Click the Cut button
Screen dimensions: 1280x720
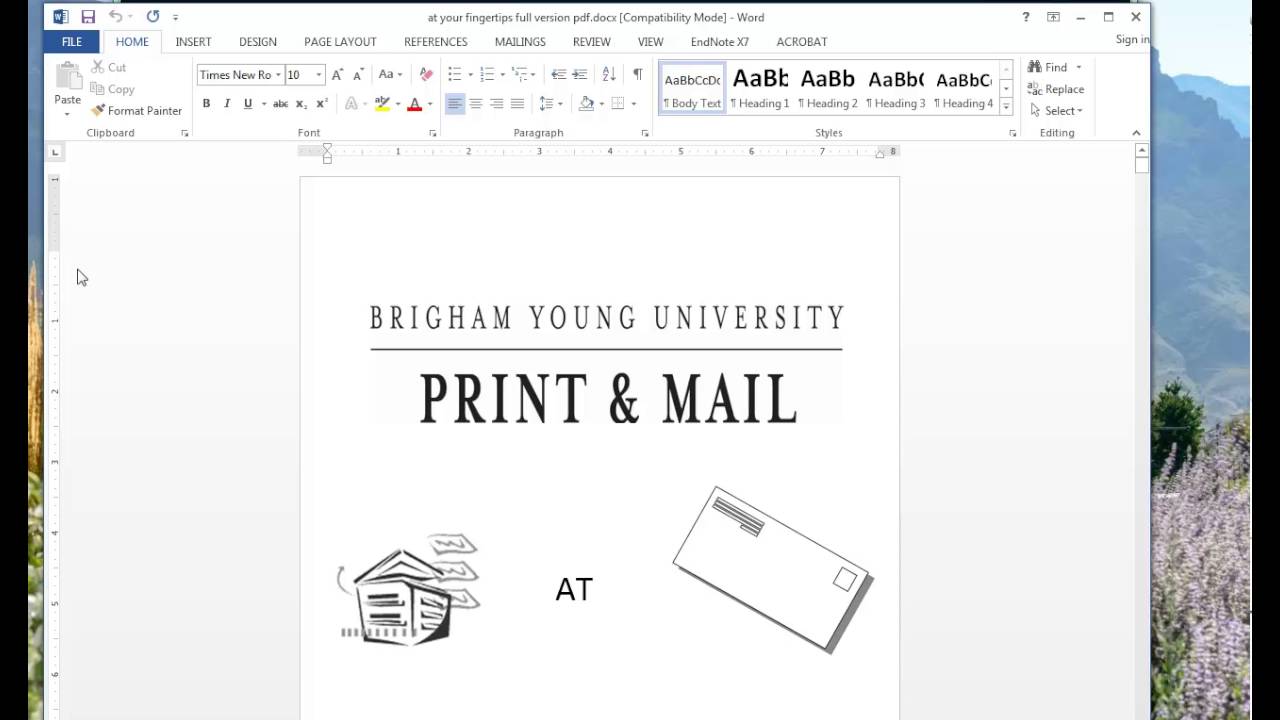pos(108,67)
